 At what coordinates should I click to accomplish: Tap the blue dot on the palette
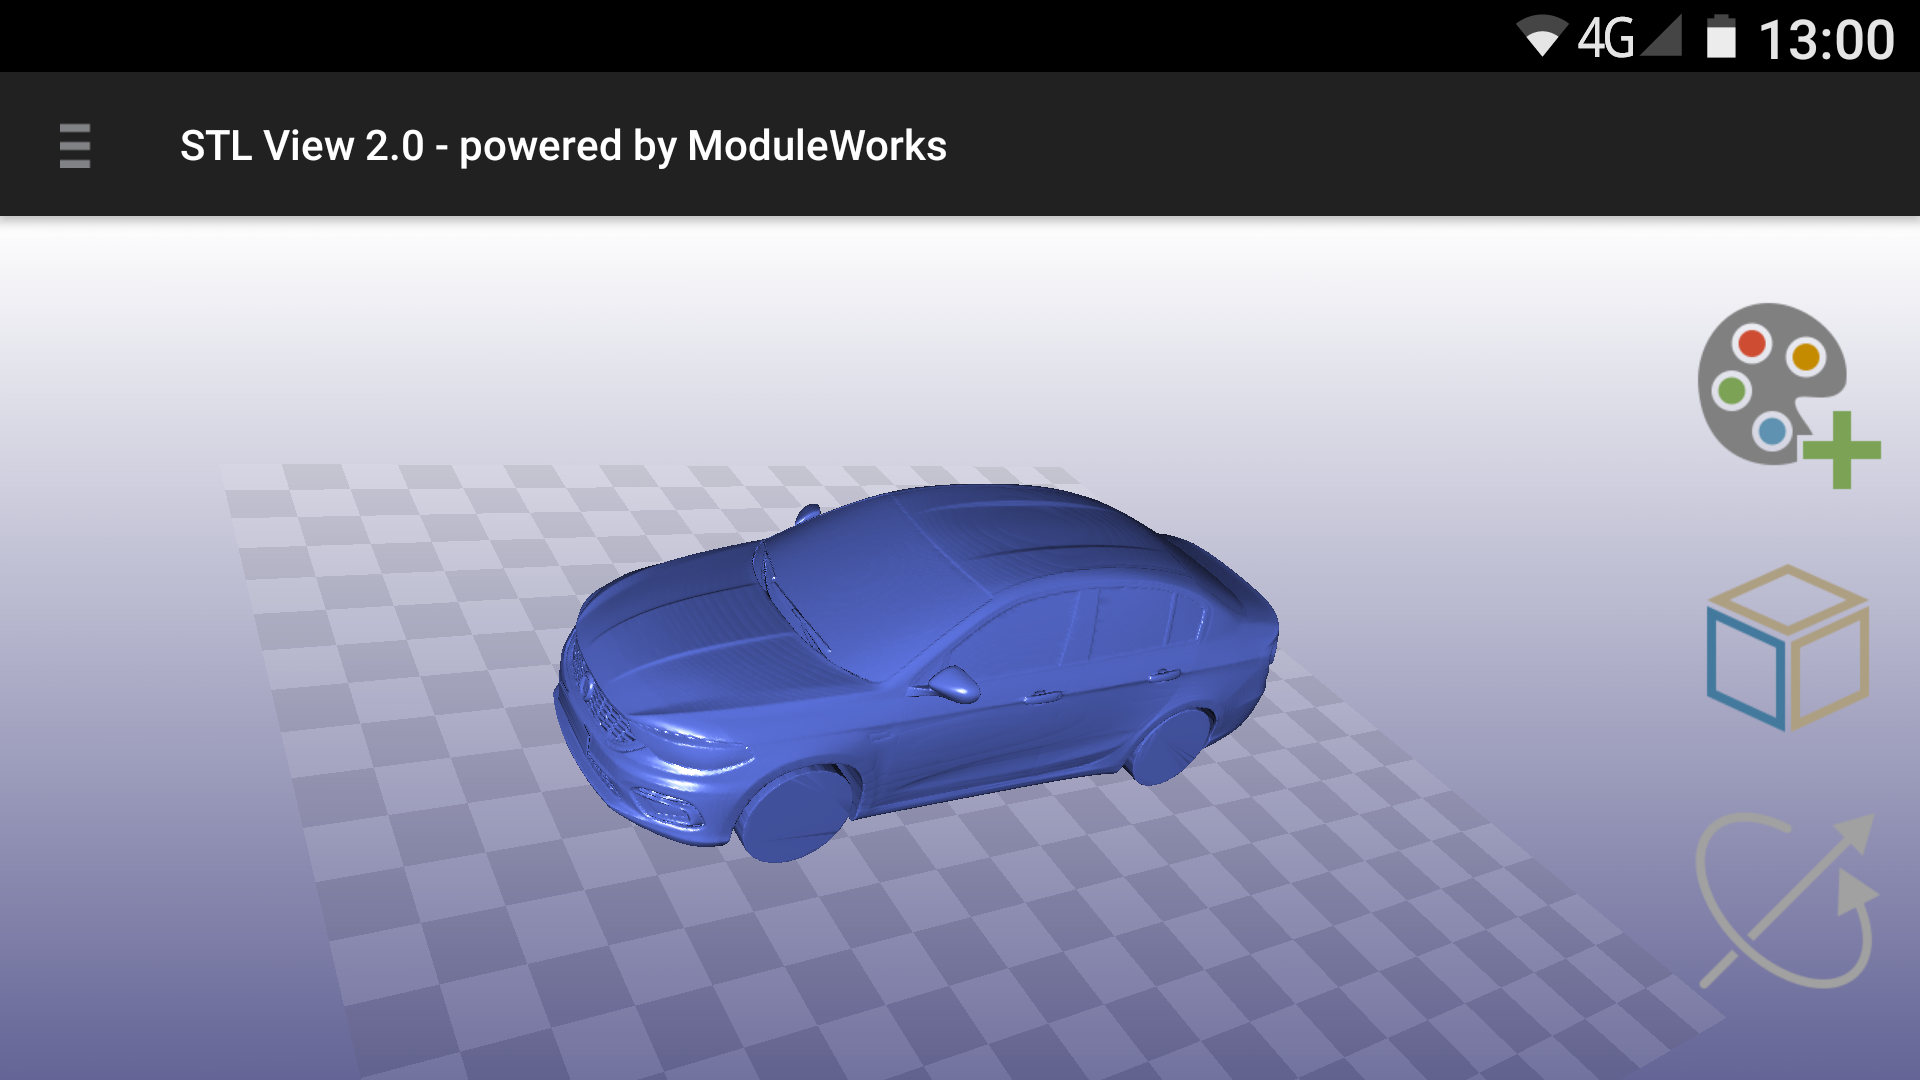(1772, 432)
